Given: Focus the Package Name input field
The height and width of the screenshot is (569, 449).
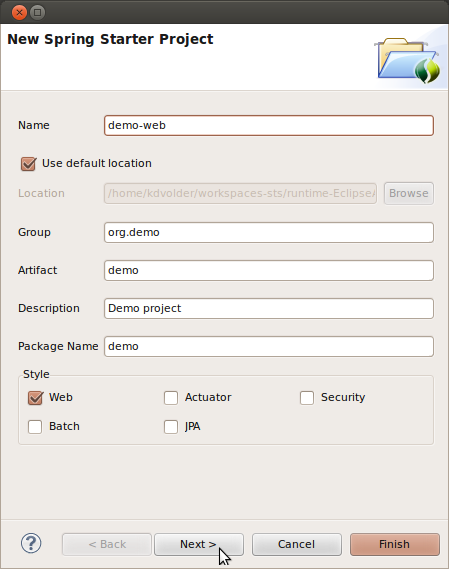Looking at the screenshot, I should (269, 347).
